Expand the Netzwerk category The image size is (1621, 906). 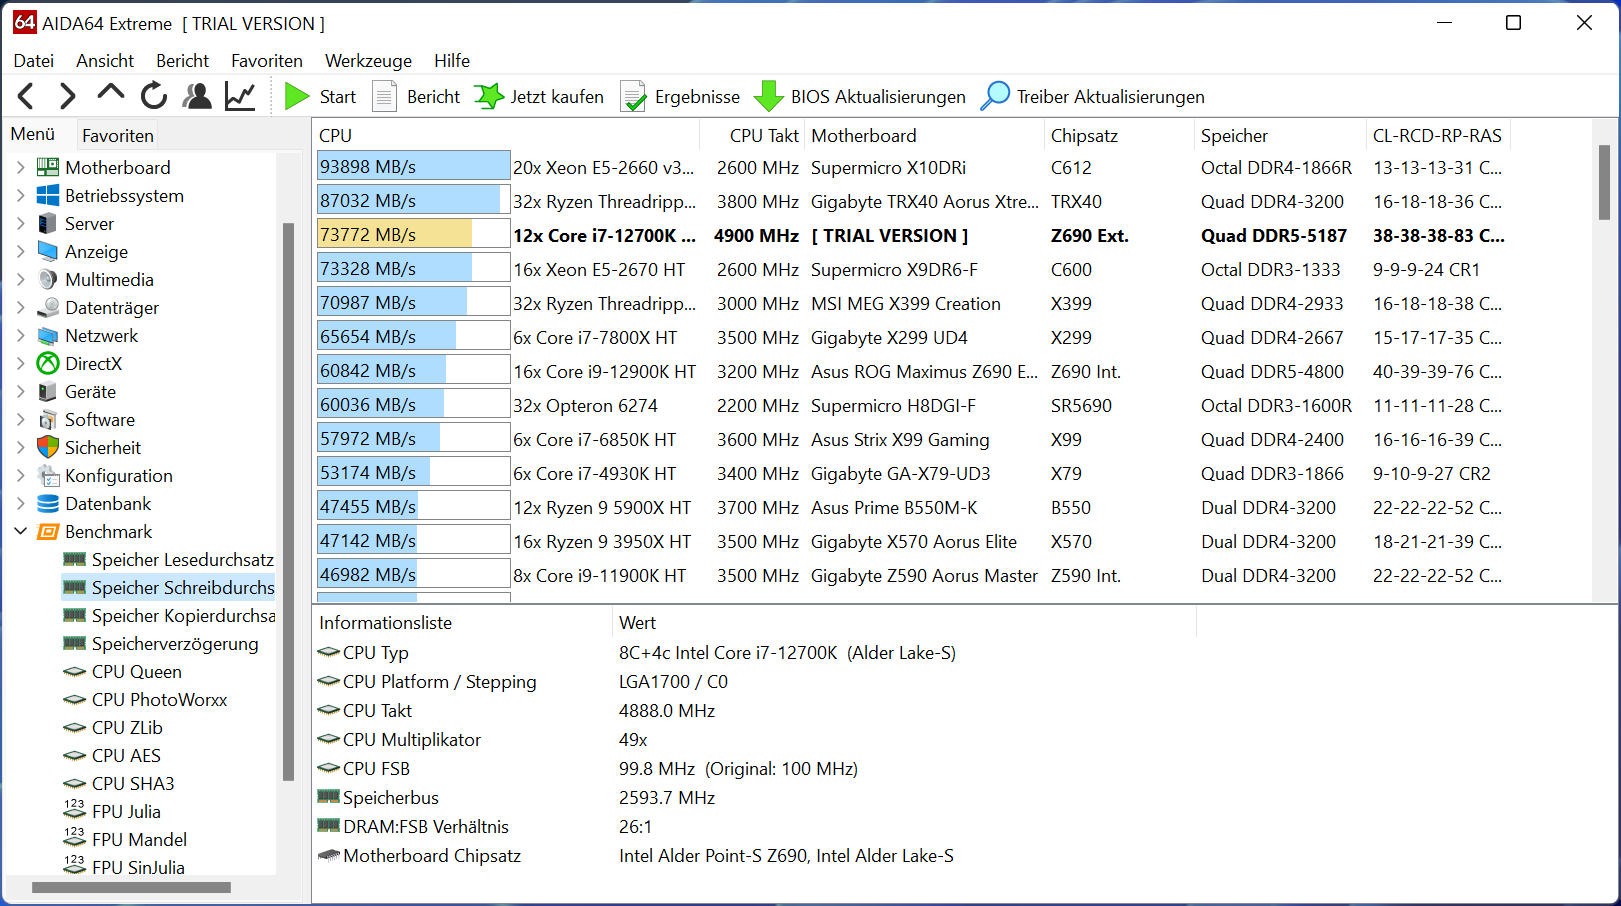19,335
